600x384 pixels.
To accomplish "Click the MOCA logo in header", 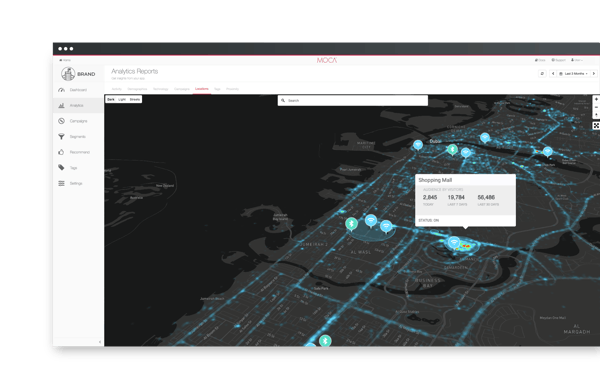I will coord(327,60).
